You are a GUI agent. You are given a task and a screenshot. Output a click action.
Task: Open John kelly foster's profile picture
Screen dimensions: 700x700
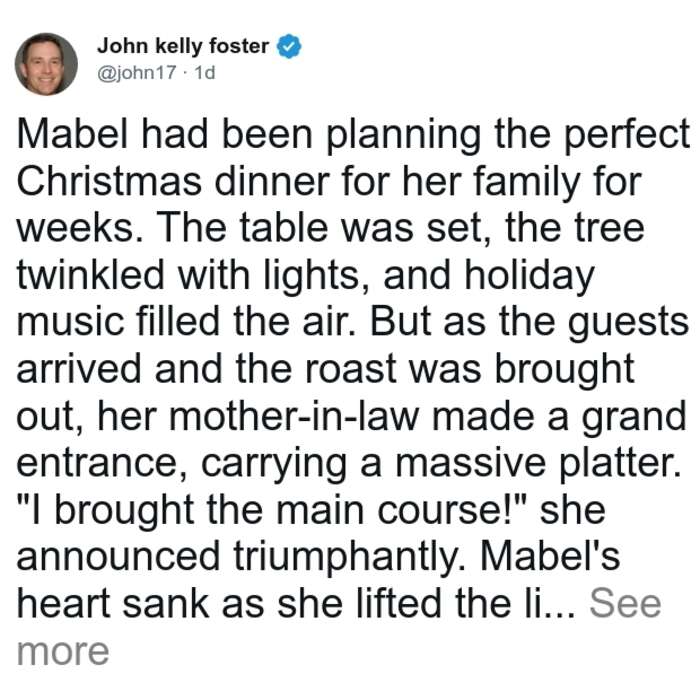46,64
